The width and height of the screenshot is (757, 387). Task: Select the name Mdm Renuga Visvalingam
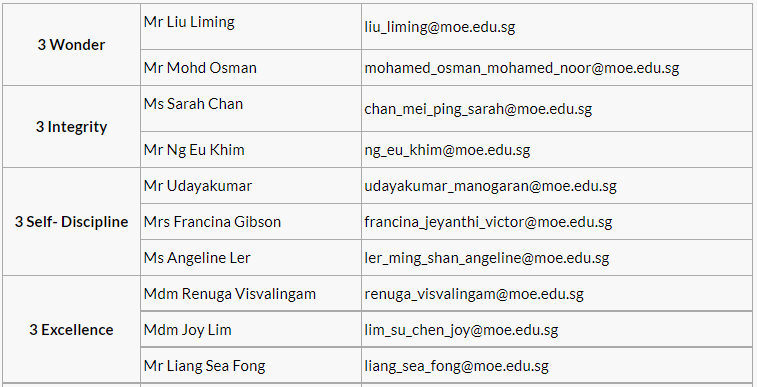[230, 294]
